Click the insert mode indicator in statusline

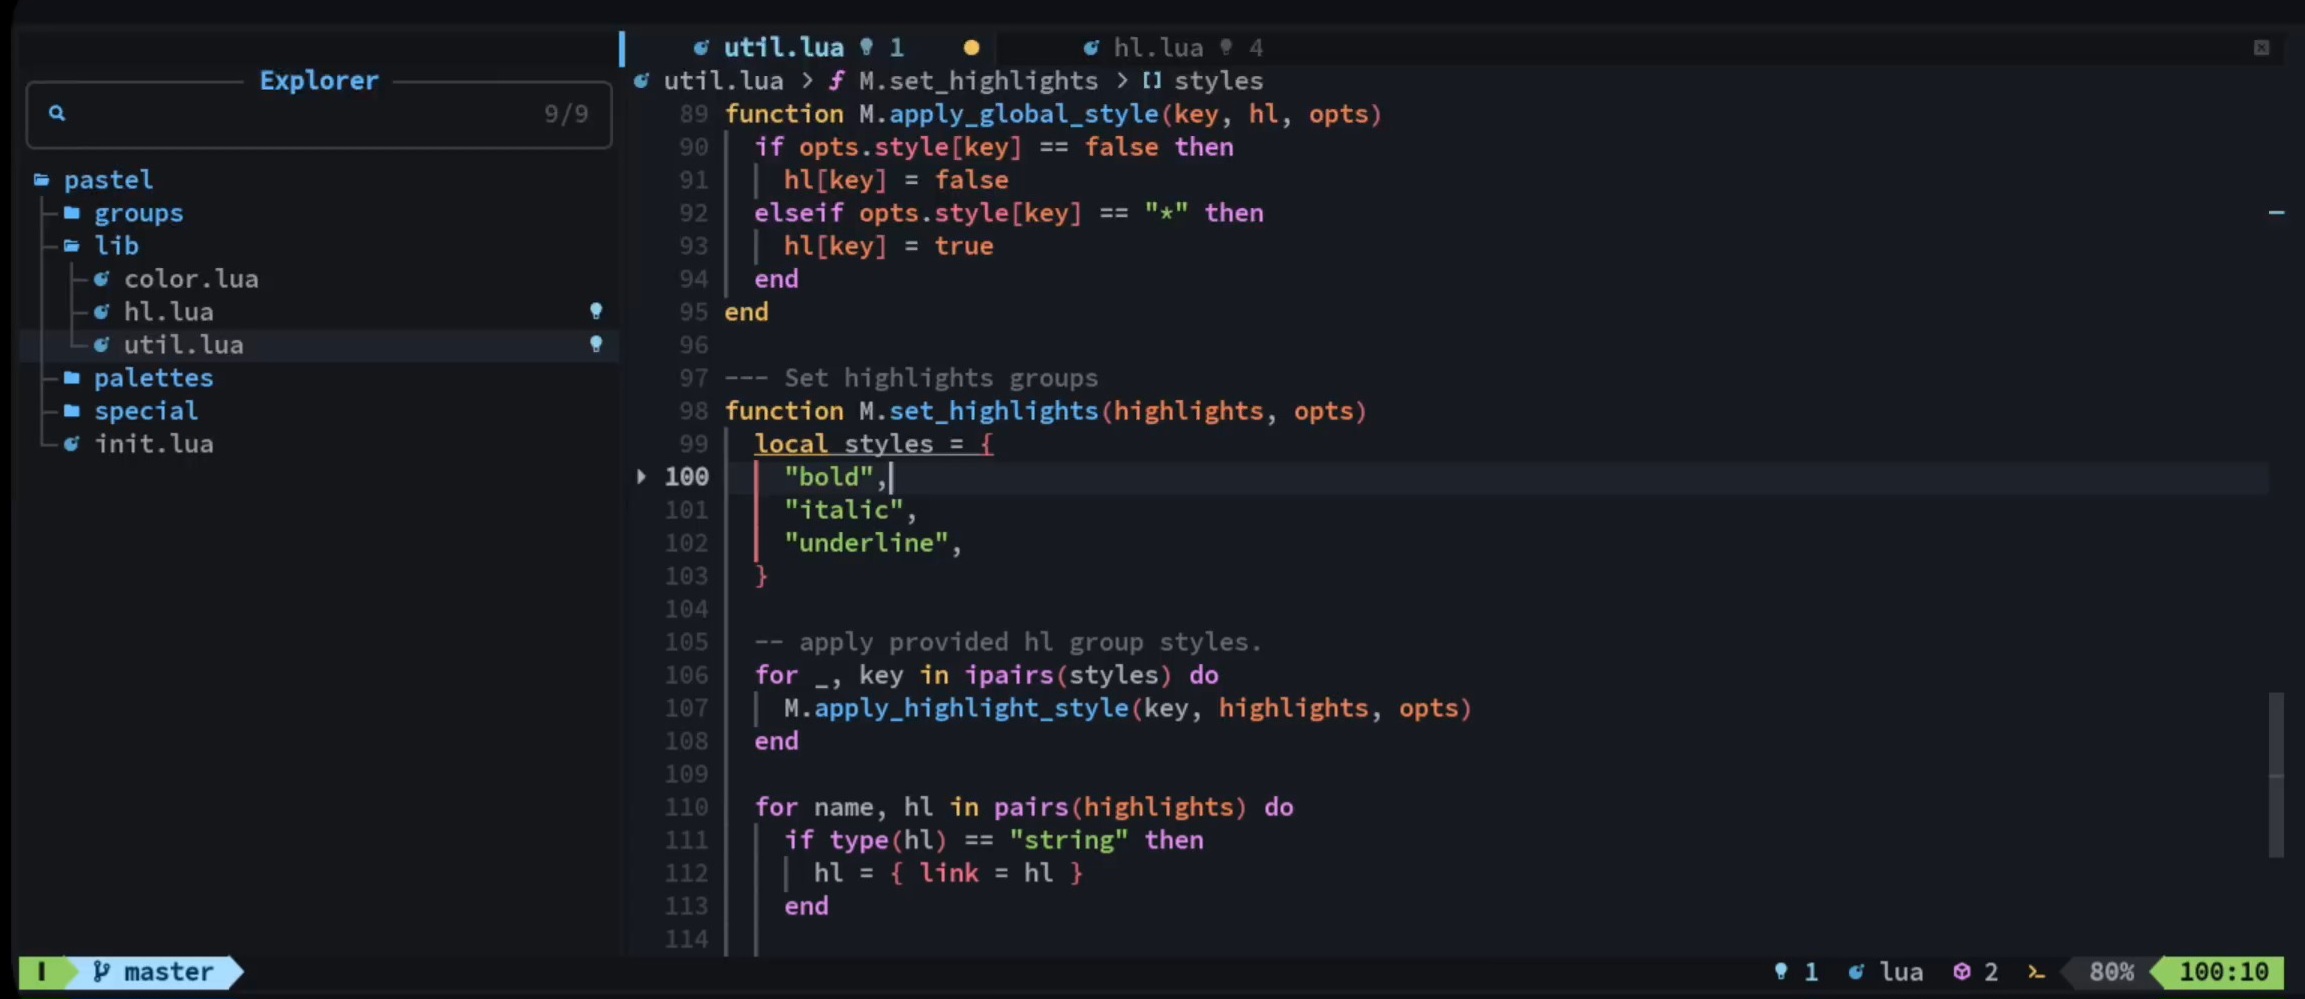(x=41, y=972)
